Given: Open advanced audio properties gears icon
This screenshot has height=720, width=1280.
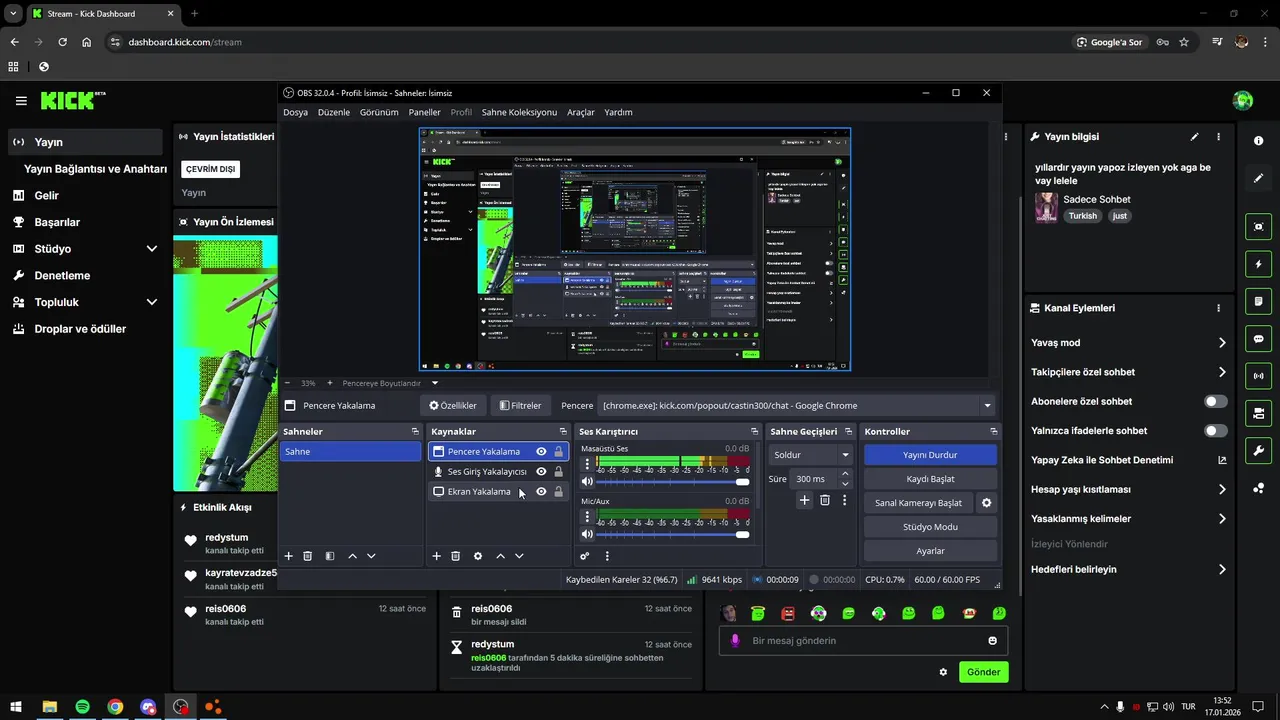Looking at the screenshot, I should click(x=585, y=556).
